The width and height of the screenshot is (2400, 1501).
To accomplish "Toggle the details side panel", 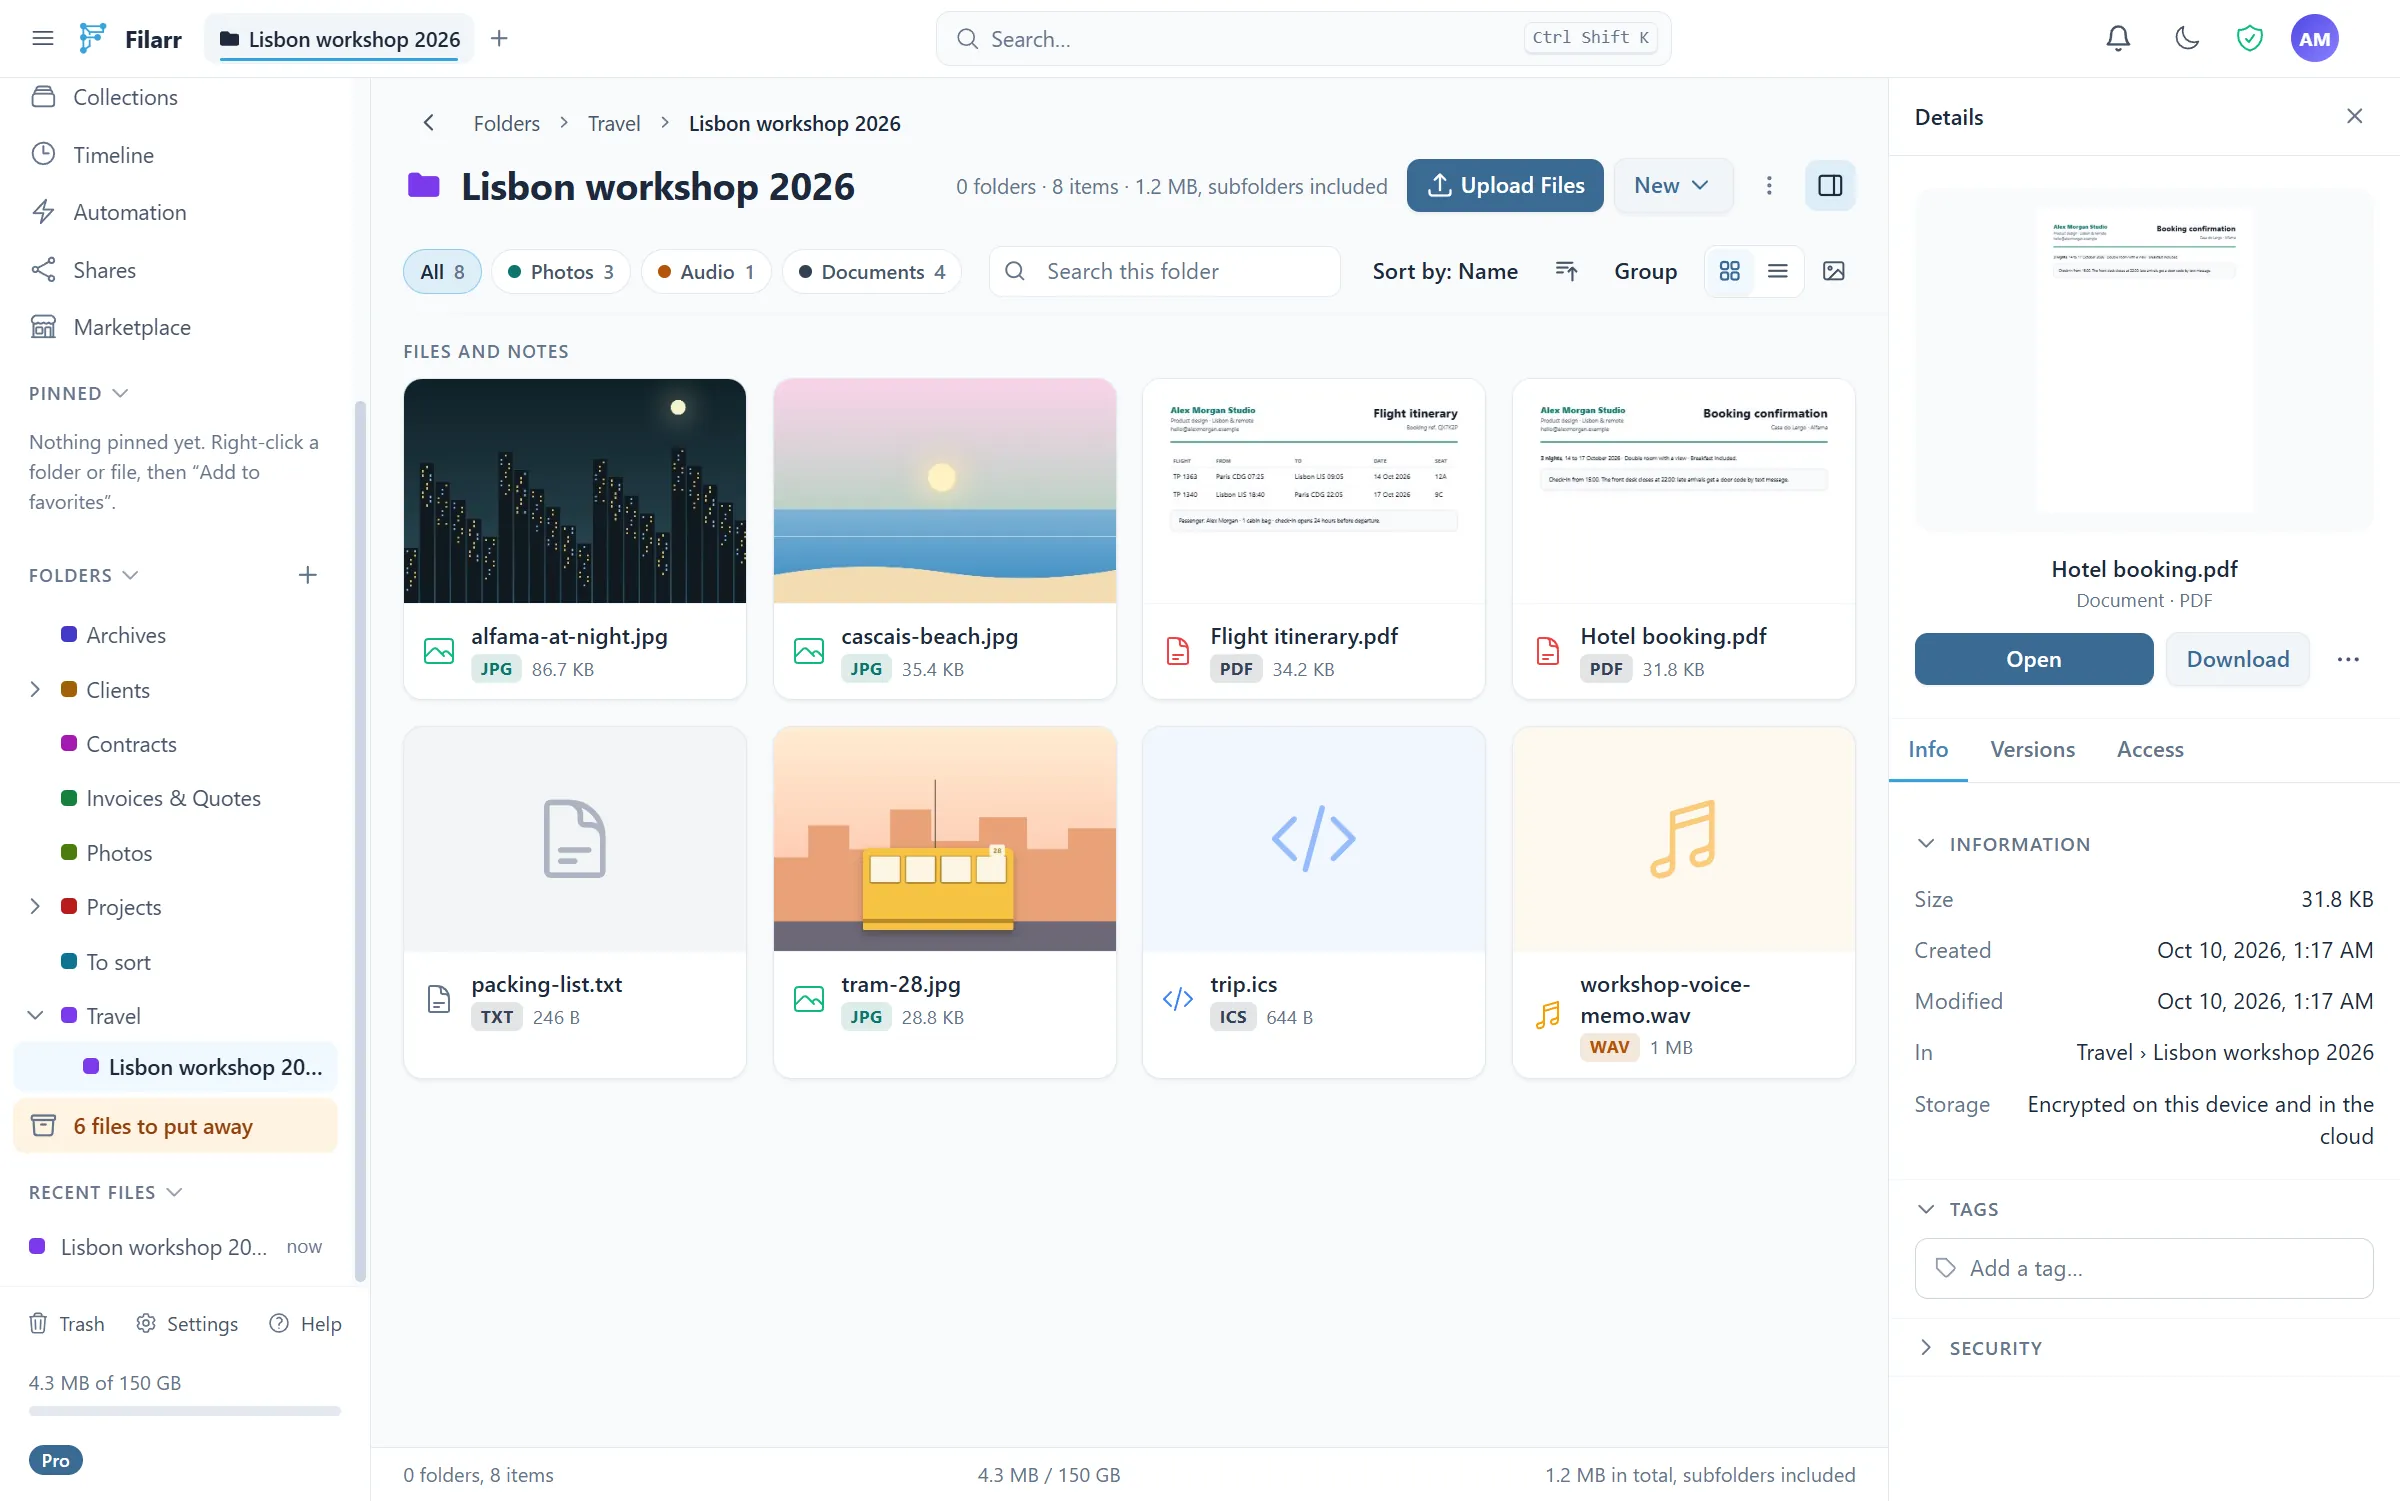I will pyautogui.click(x=1830, y=186).
